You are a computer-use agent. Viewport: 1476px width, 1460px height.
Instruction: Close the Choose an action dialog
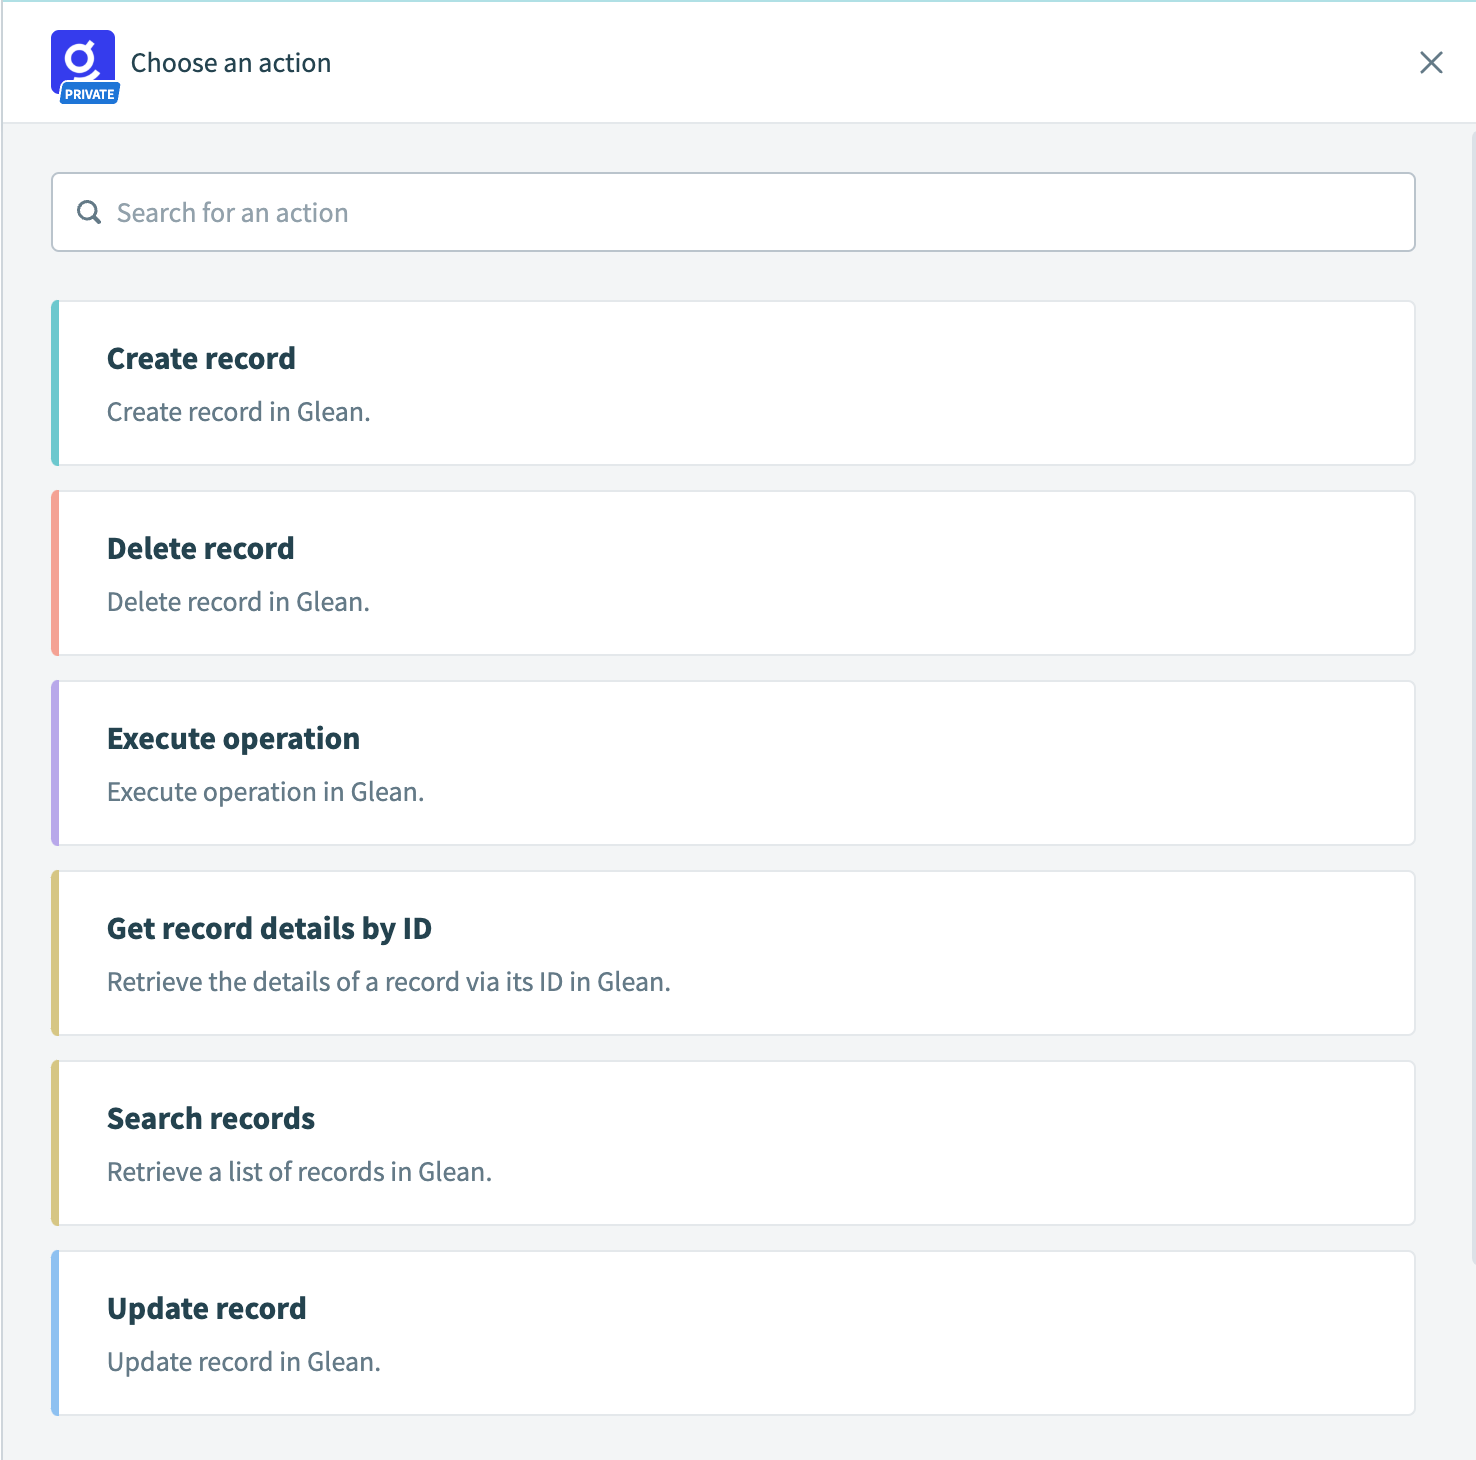pos(1431,63)
